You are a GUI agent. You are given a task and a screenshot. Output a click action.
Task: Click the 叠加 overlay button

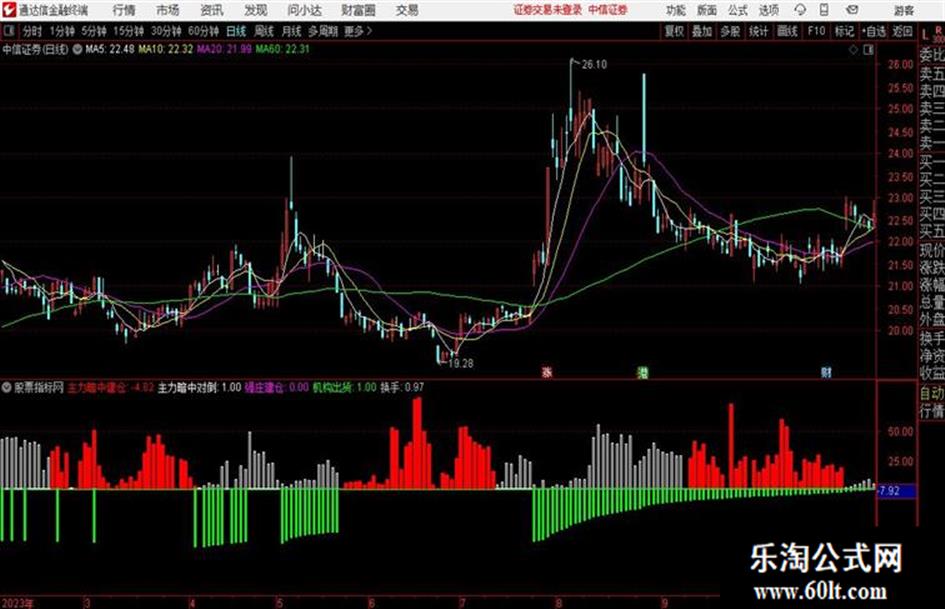click(702, 31)
